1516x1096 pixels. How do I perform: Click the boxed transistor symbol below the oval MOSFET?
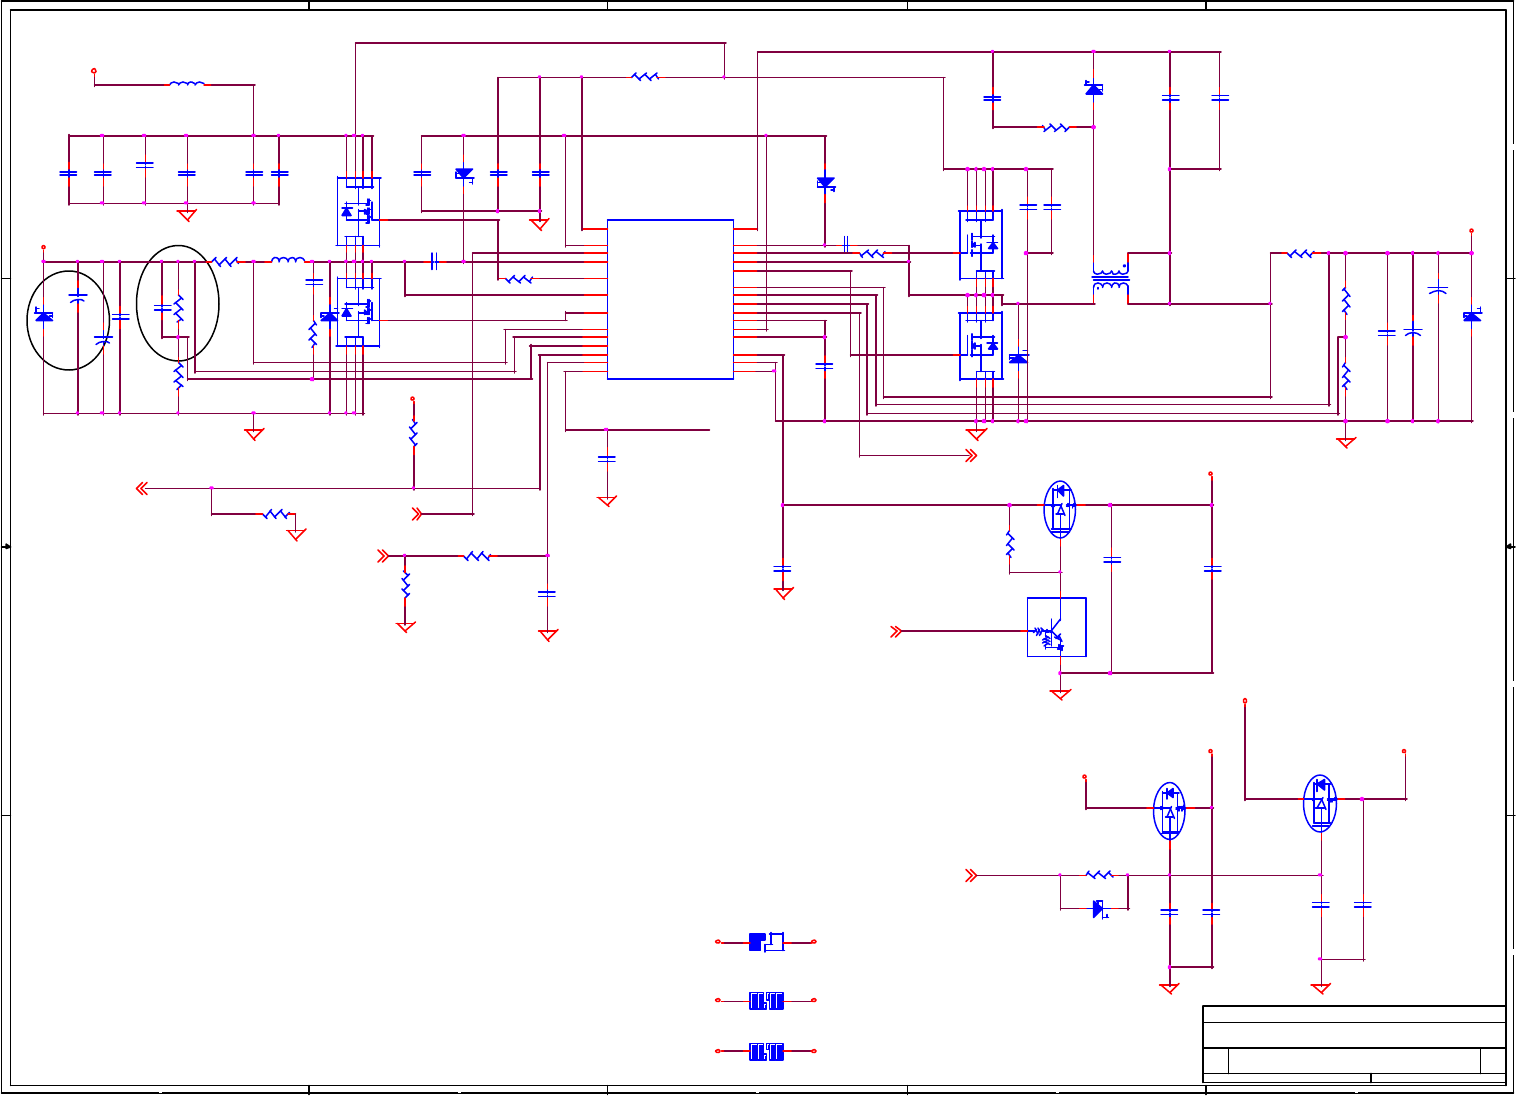pos(1057,627)
